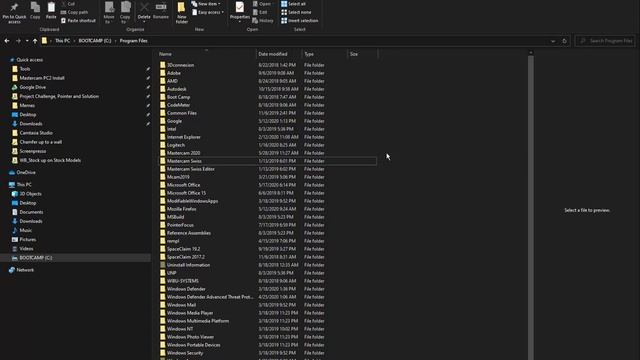Select the Autodesk folder icon
The width and height of the screenshot is (640, 360).
pos(162,89)
